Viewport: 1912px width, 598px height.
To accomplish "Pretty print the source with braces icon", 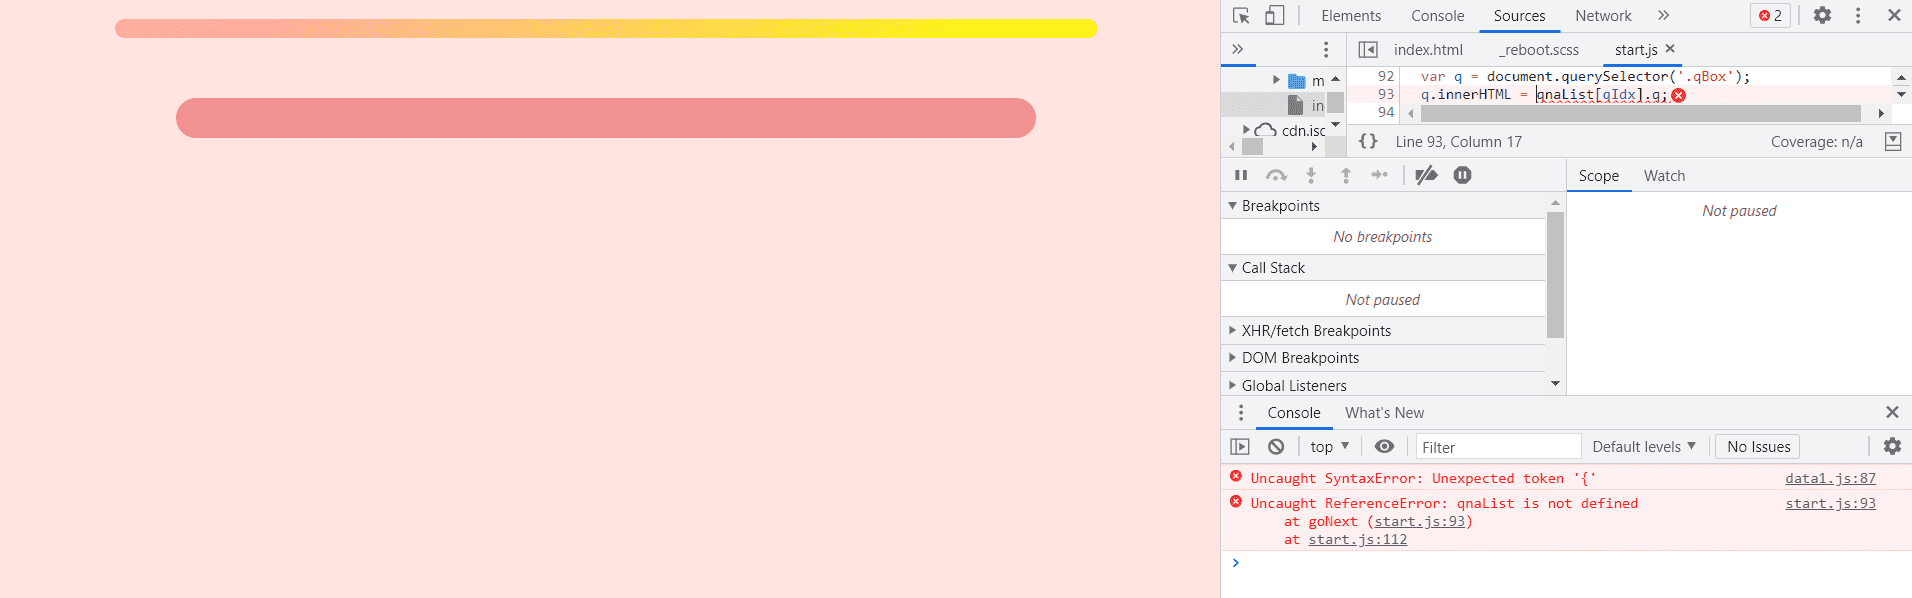I will [1368, 141].
